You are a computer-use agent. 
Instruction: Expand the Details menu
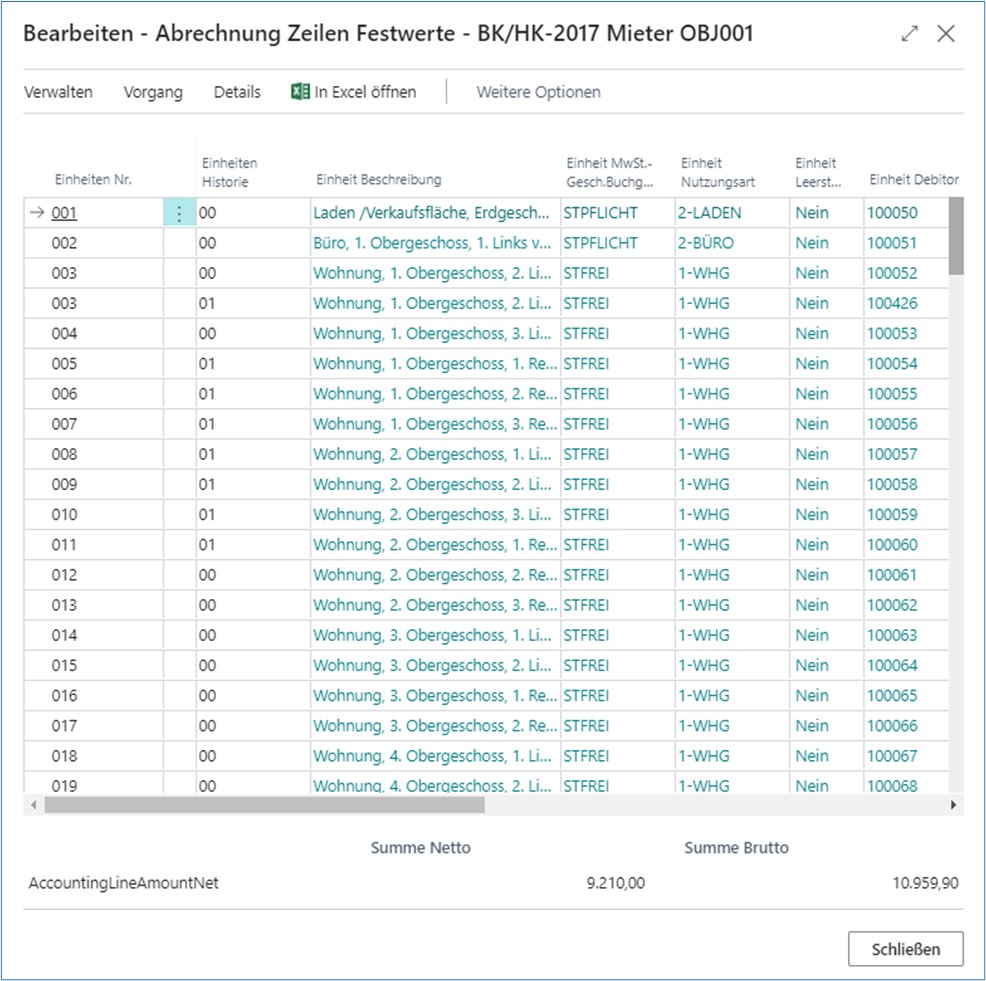237,92
